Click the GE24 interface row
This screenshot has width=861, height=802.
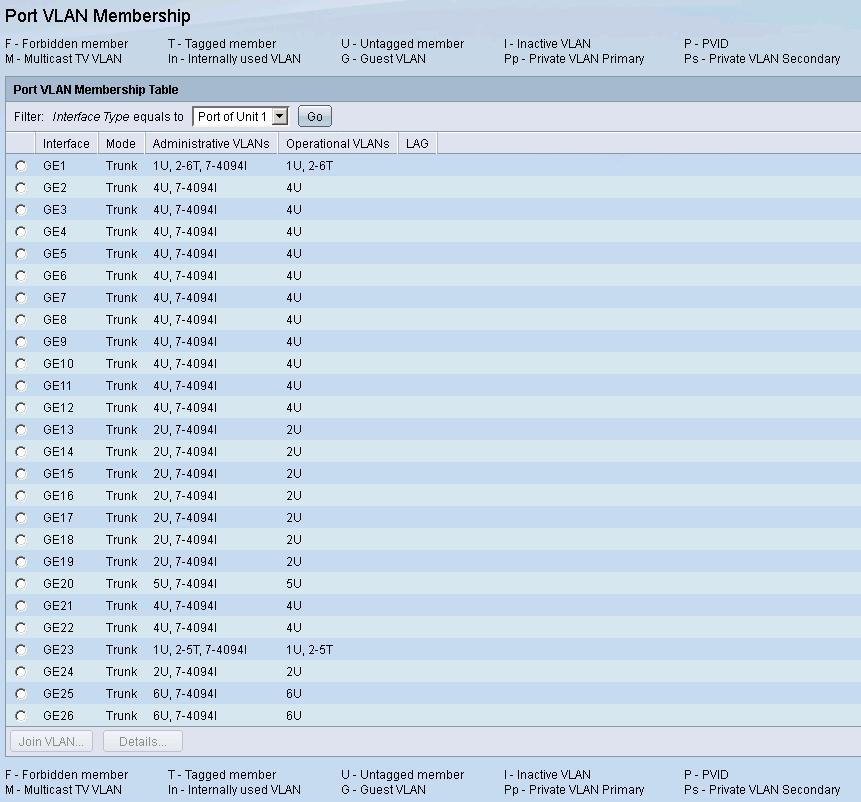tap(58, 672)
